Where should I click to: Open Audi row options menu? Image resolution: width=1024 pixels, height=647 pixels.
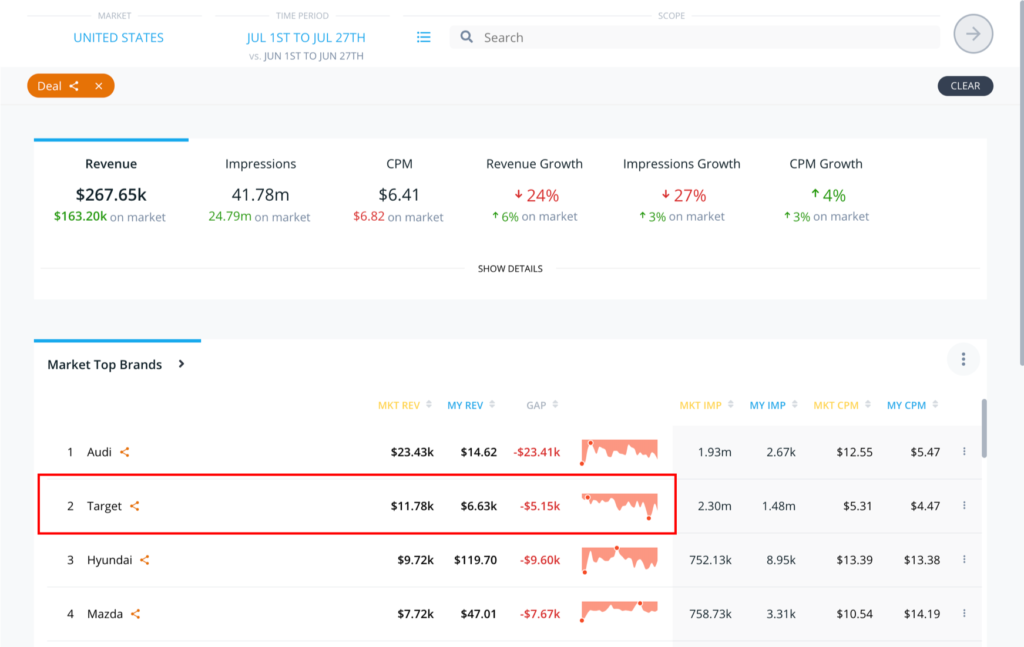[x=965, y=451]
